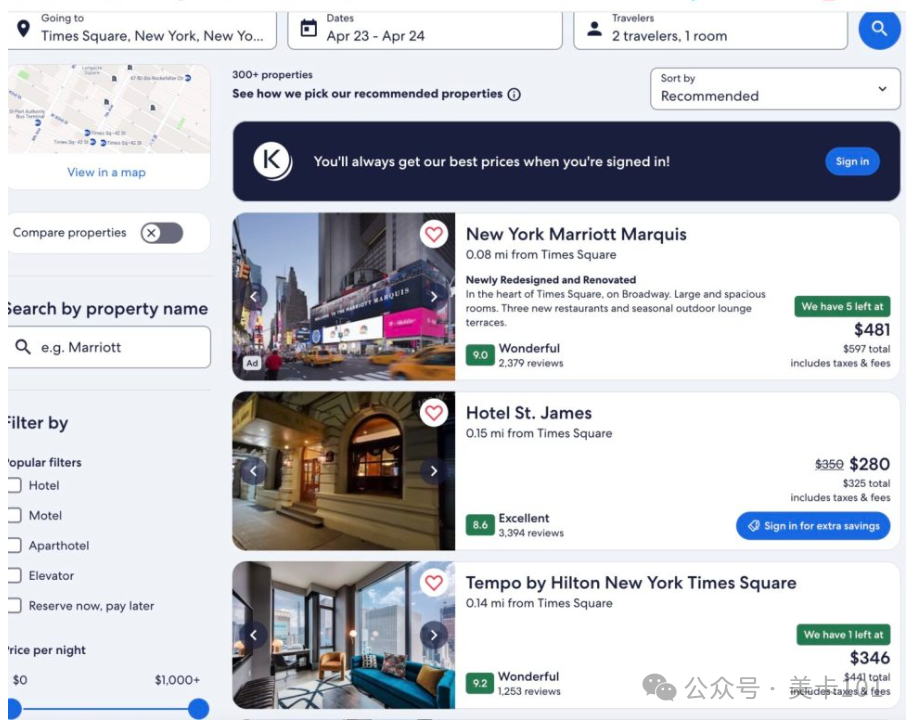Open the View in a map link
The image size is (913, 725).
[106, 172]
